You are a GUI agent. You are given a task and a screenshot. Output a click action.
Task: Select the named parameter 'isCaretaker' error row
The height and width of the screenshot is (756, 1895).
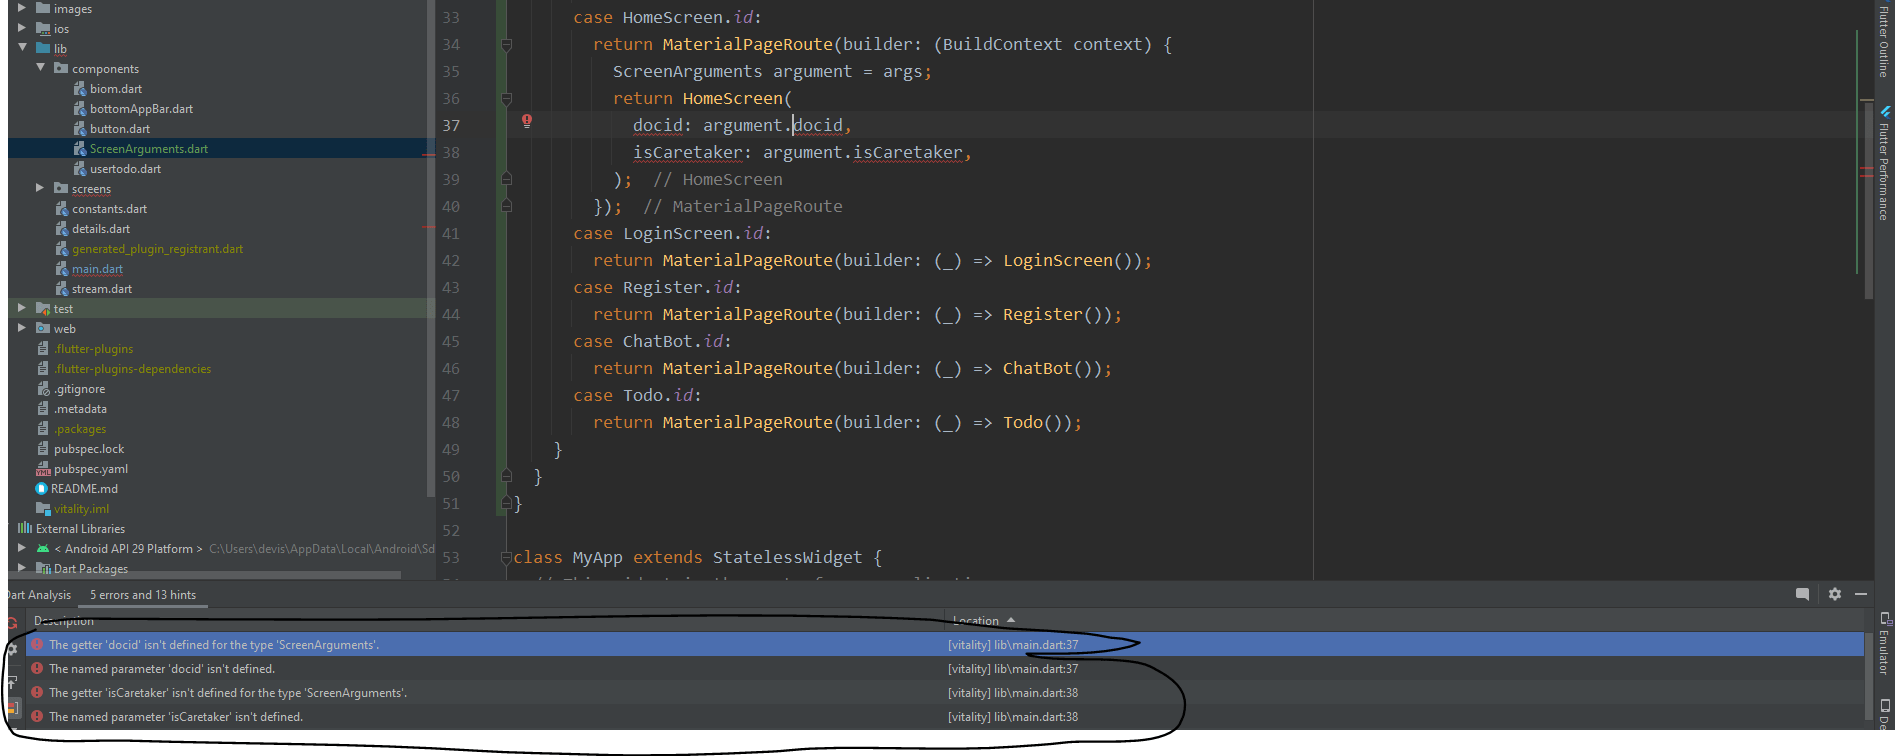[x=176, y=717]
